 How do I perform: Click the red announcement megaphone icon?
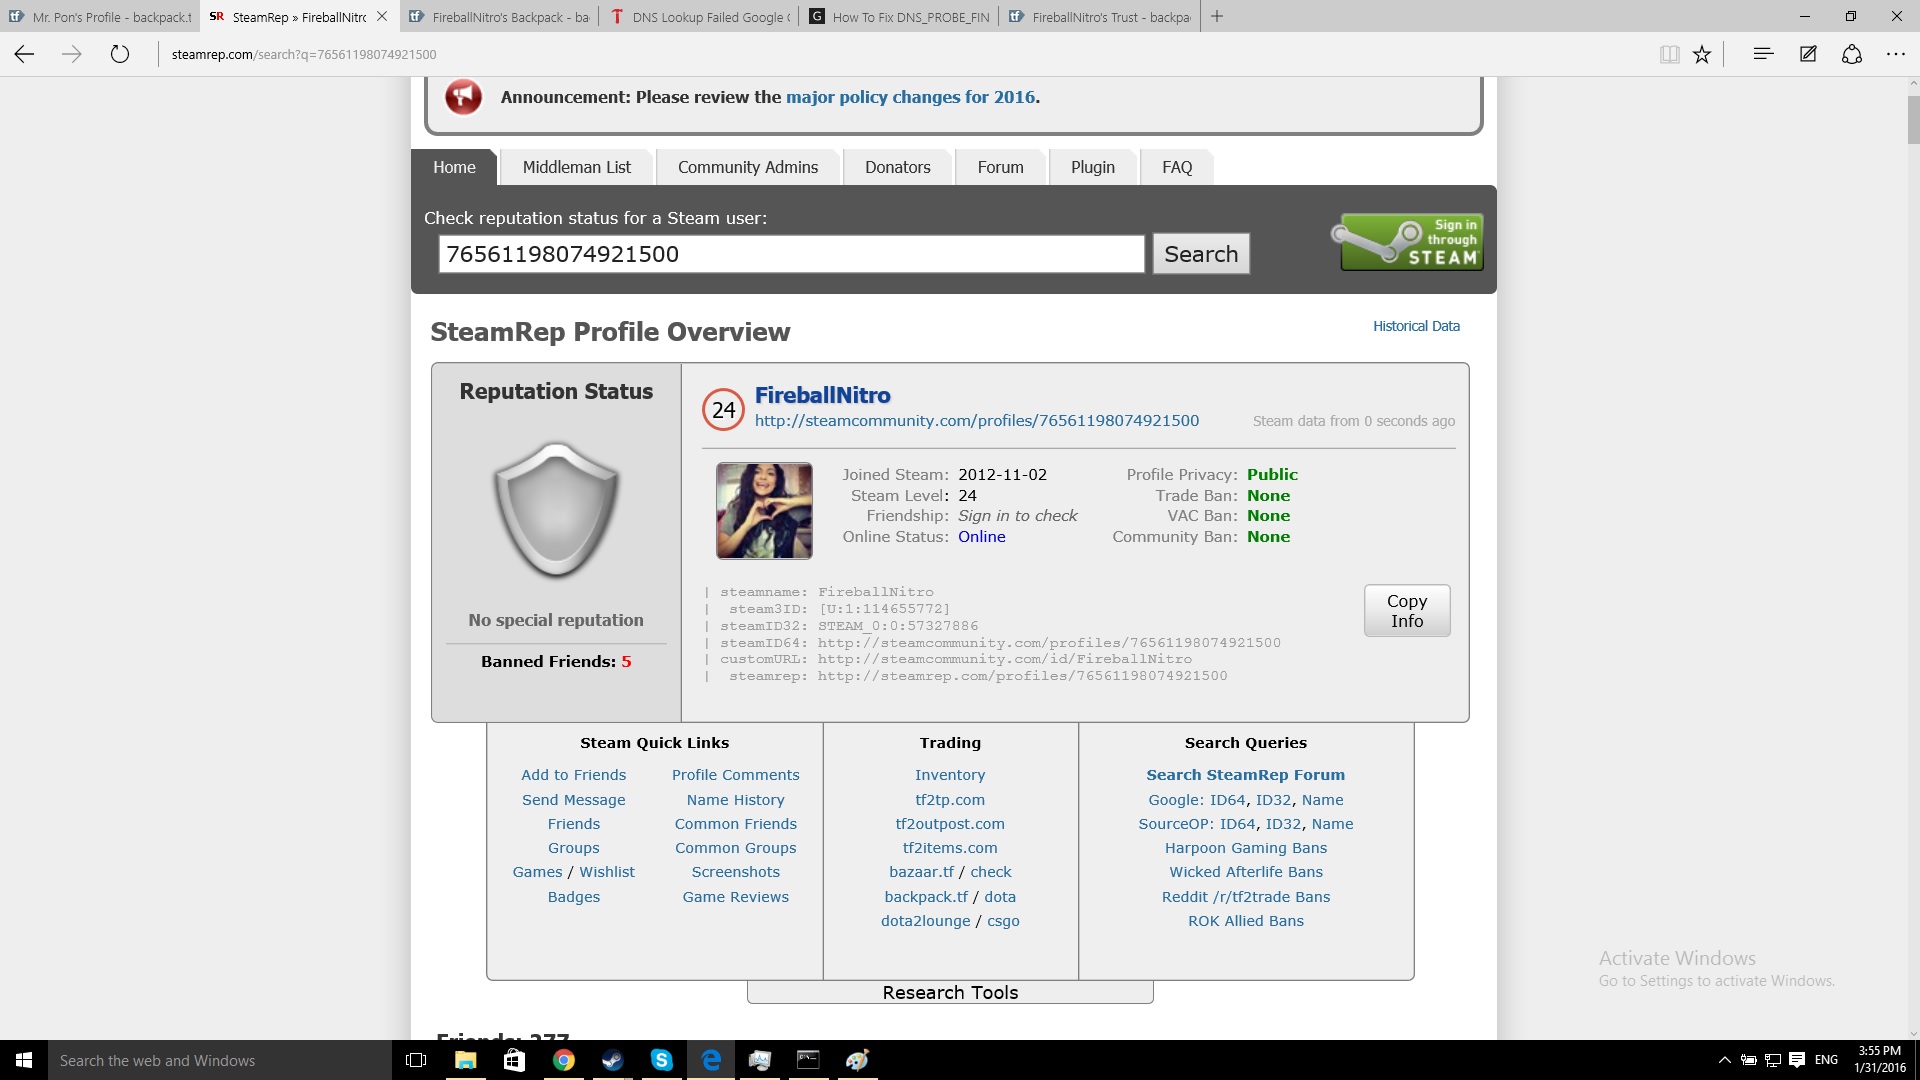pos(463,97)
